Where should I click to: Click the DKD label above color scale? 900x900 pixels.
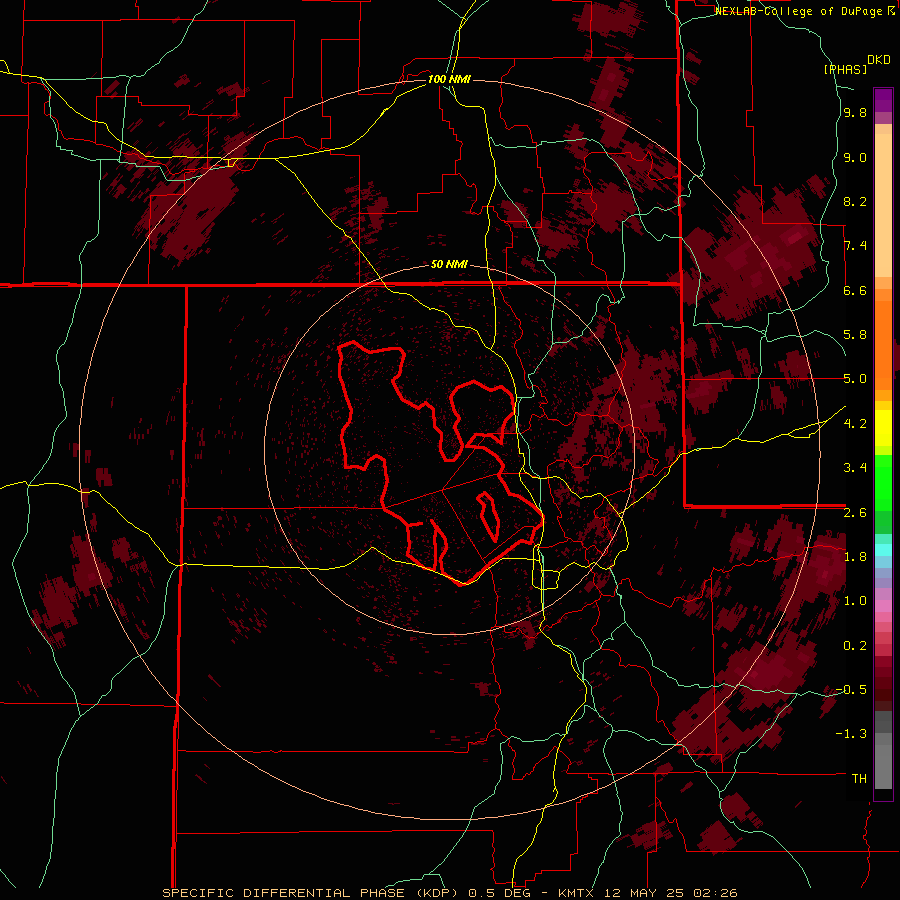[x=879, y=59]
